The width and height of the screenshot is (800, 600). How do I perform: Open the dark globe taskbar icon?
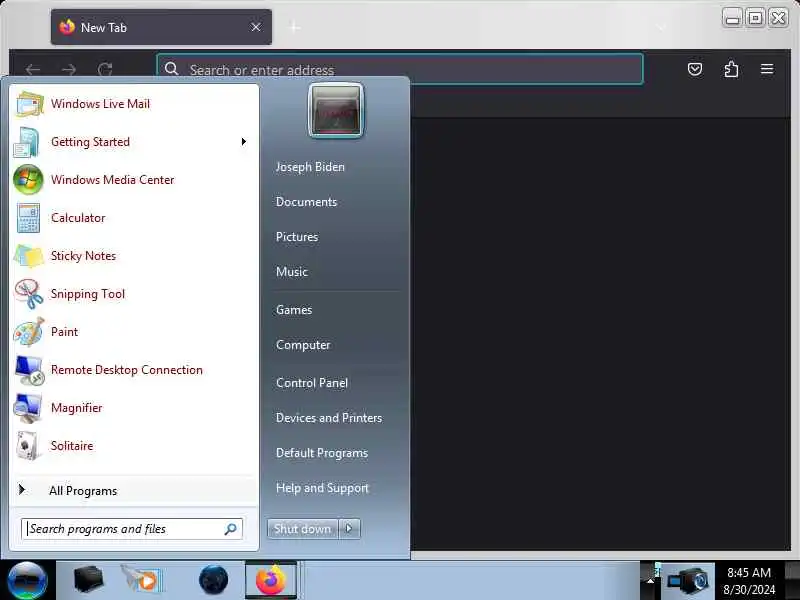tap(213, 580)
